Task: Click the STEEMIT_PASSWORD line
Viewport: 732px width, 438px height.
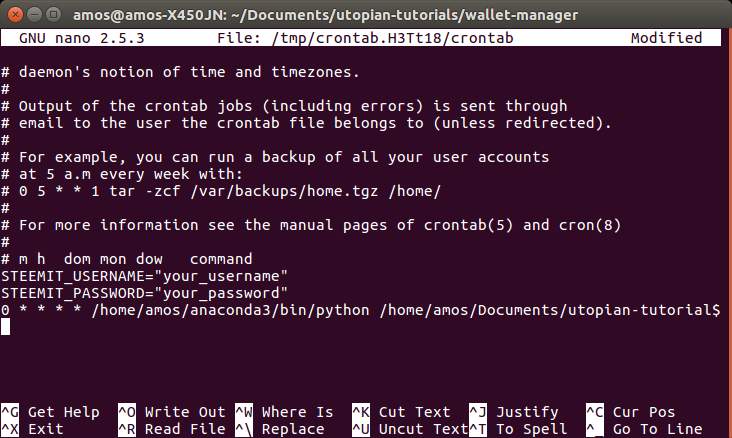Action: 144,293
